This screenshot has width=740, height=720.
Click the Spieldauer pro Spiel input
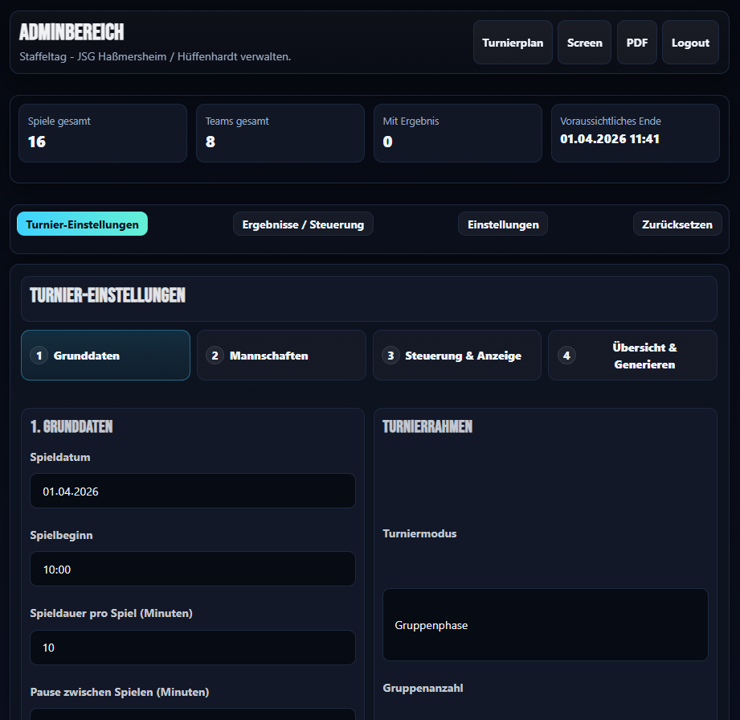point(193,647)
